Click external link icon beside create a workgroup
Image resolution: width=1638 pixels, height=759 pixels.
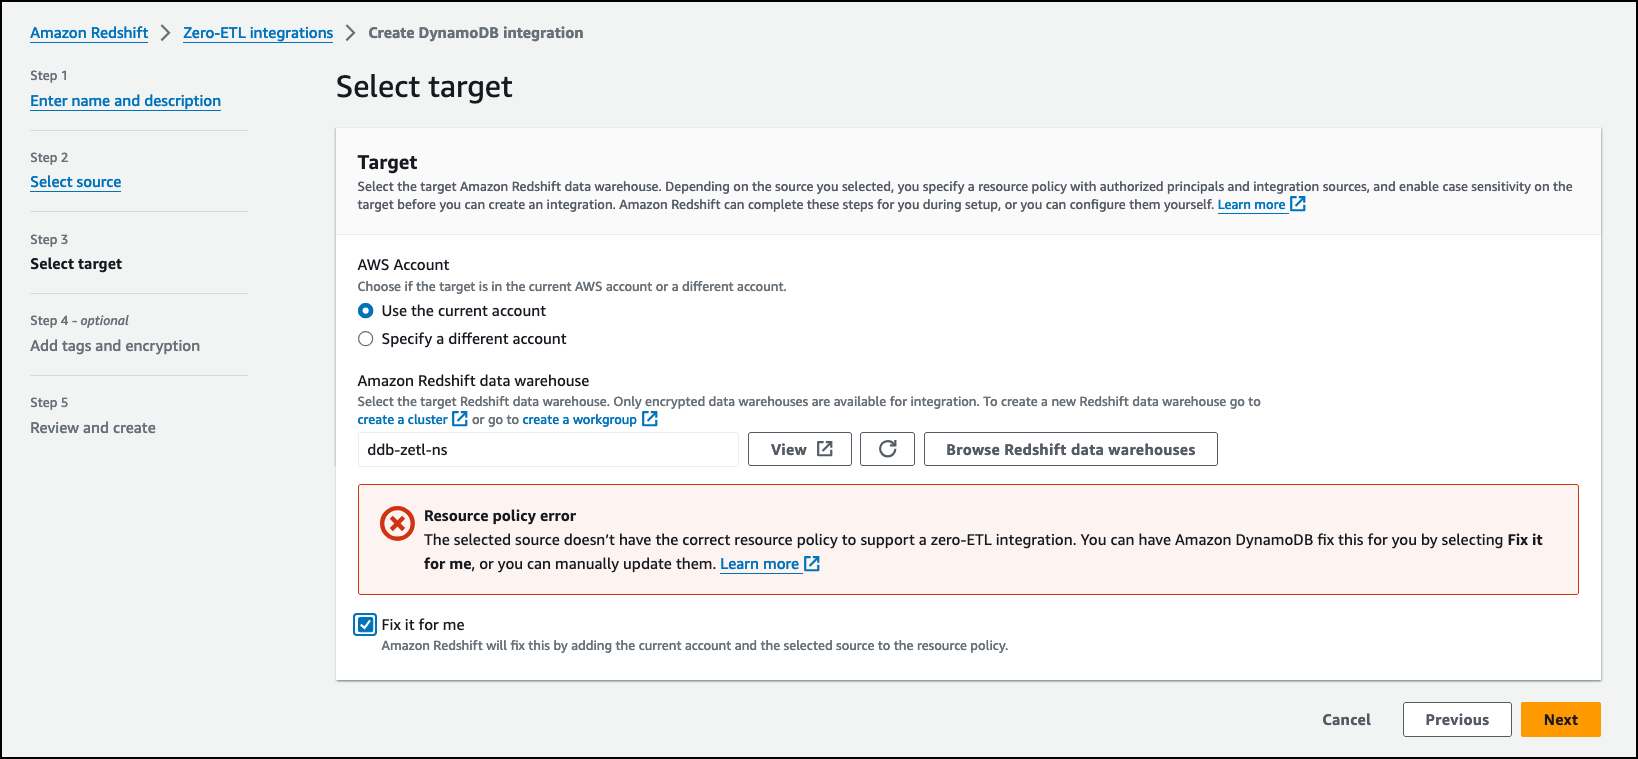(x=650, y=419)
